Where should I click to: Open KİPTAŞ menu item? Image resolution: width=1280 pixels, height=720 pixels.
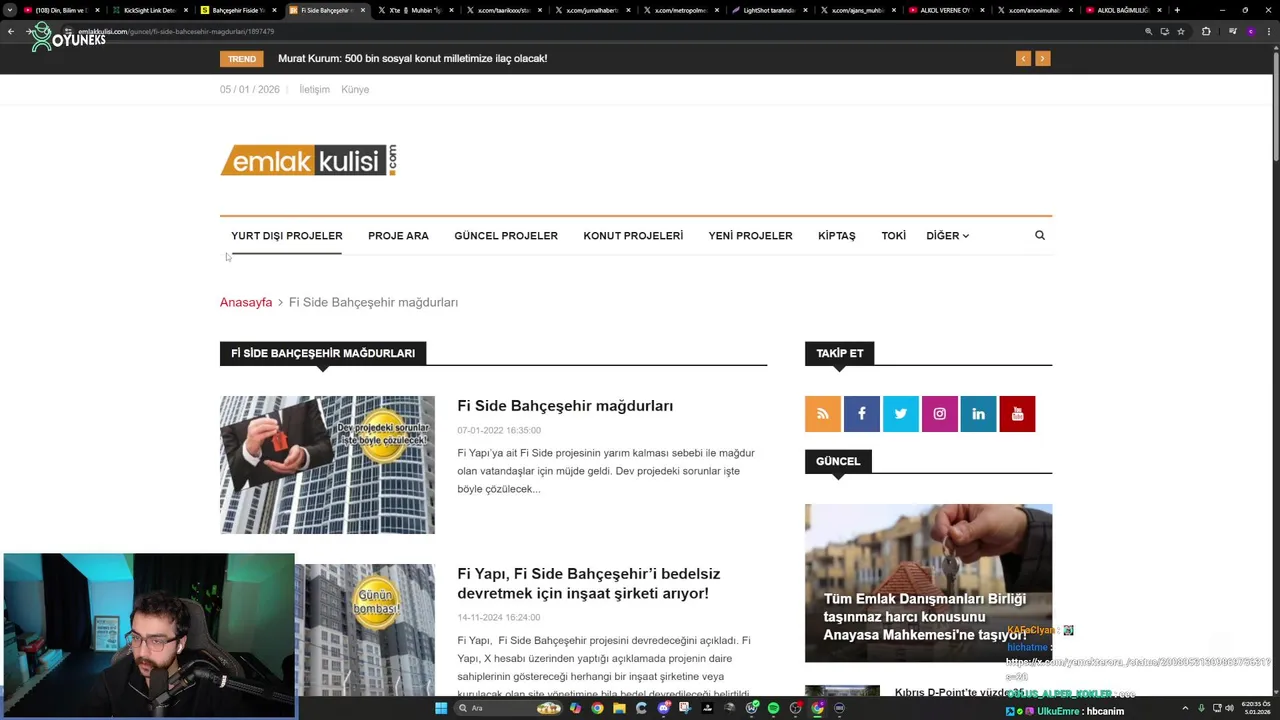(837, 236)
